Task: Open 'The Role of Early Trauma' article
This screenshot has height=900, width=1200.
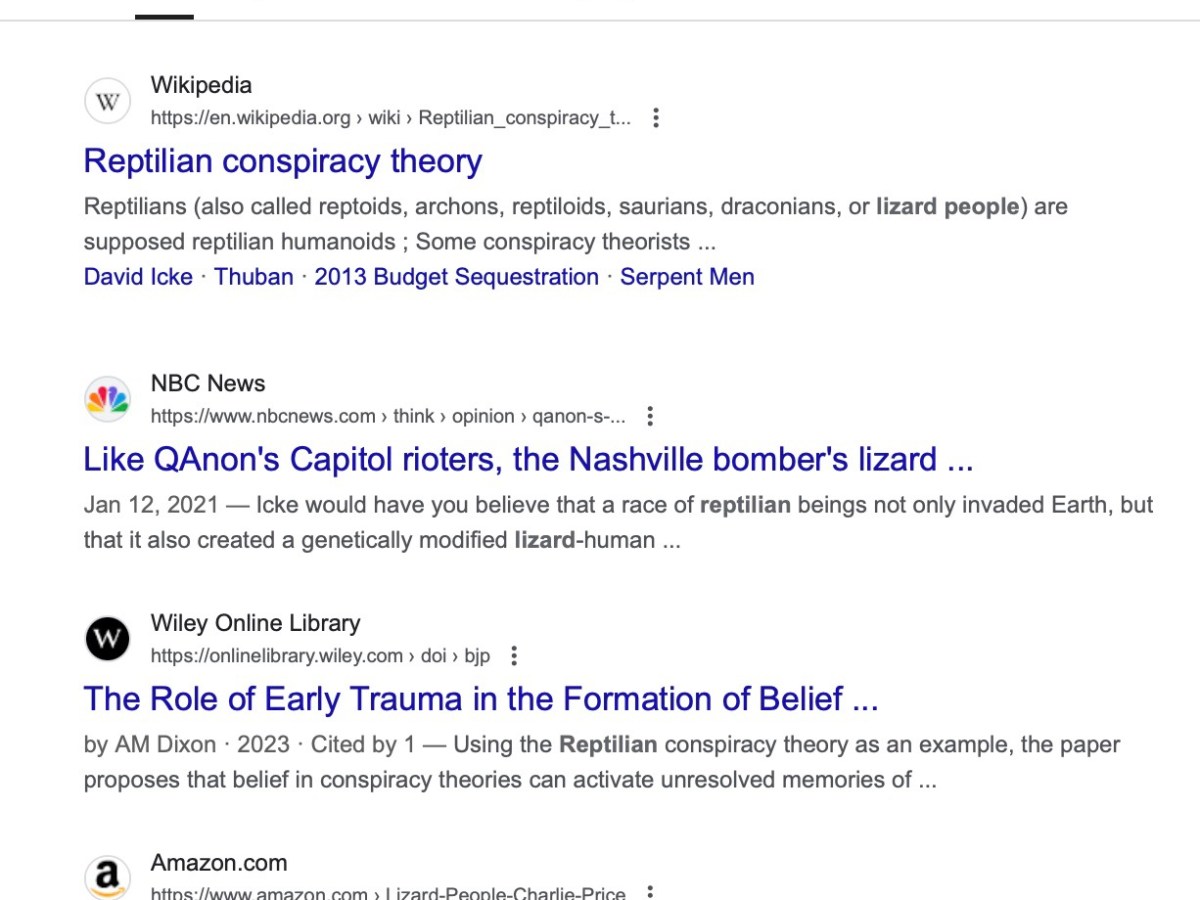Action: [x=480, y=699]
